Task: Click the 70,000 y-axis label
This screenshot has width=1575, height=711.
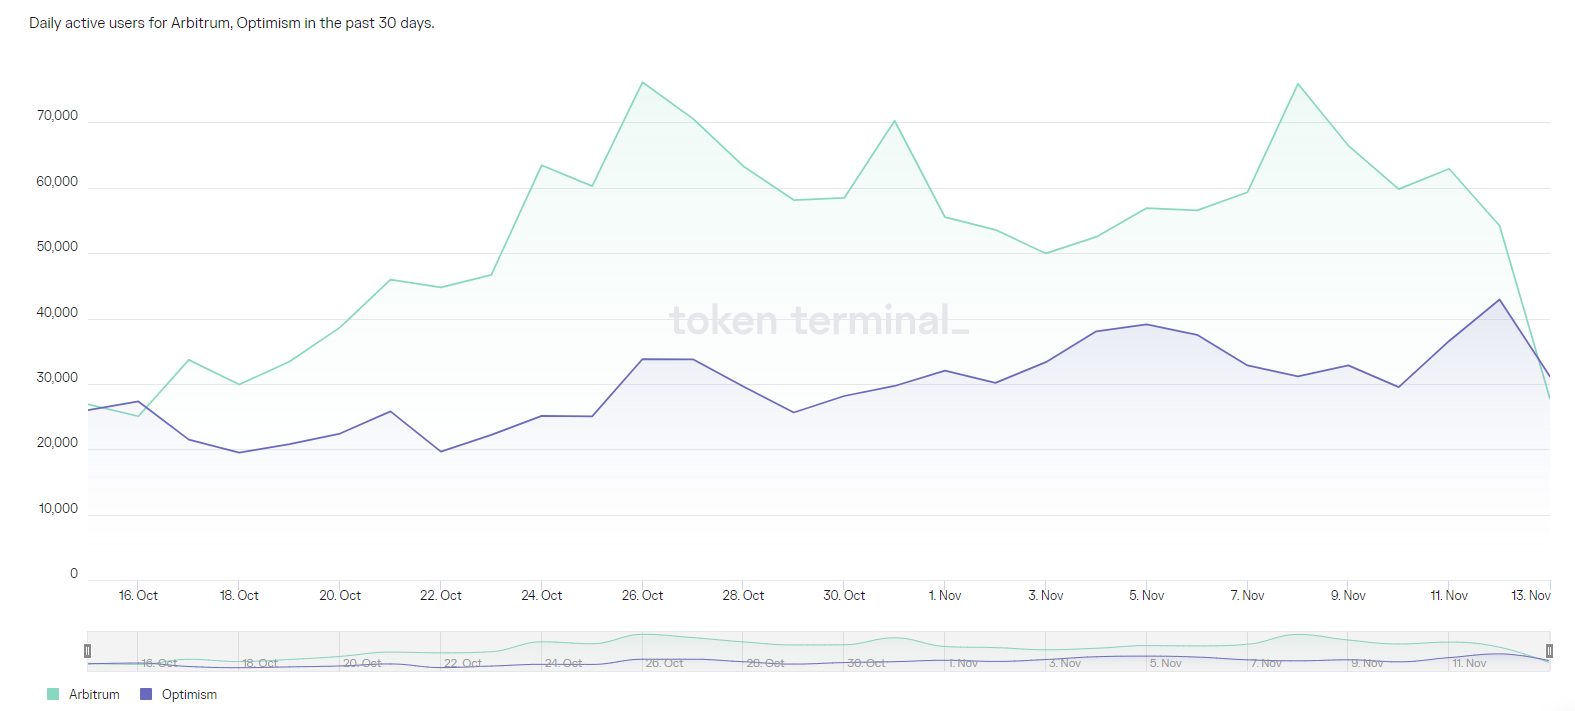Action: coord(57,116)
